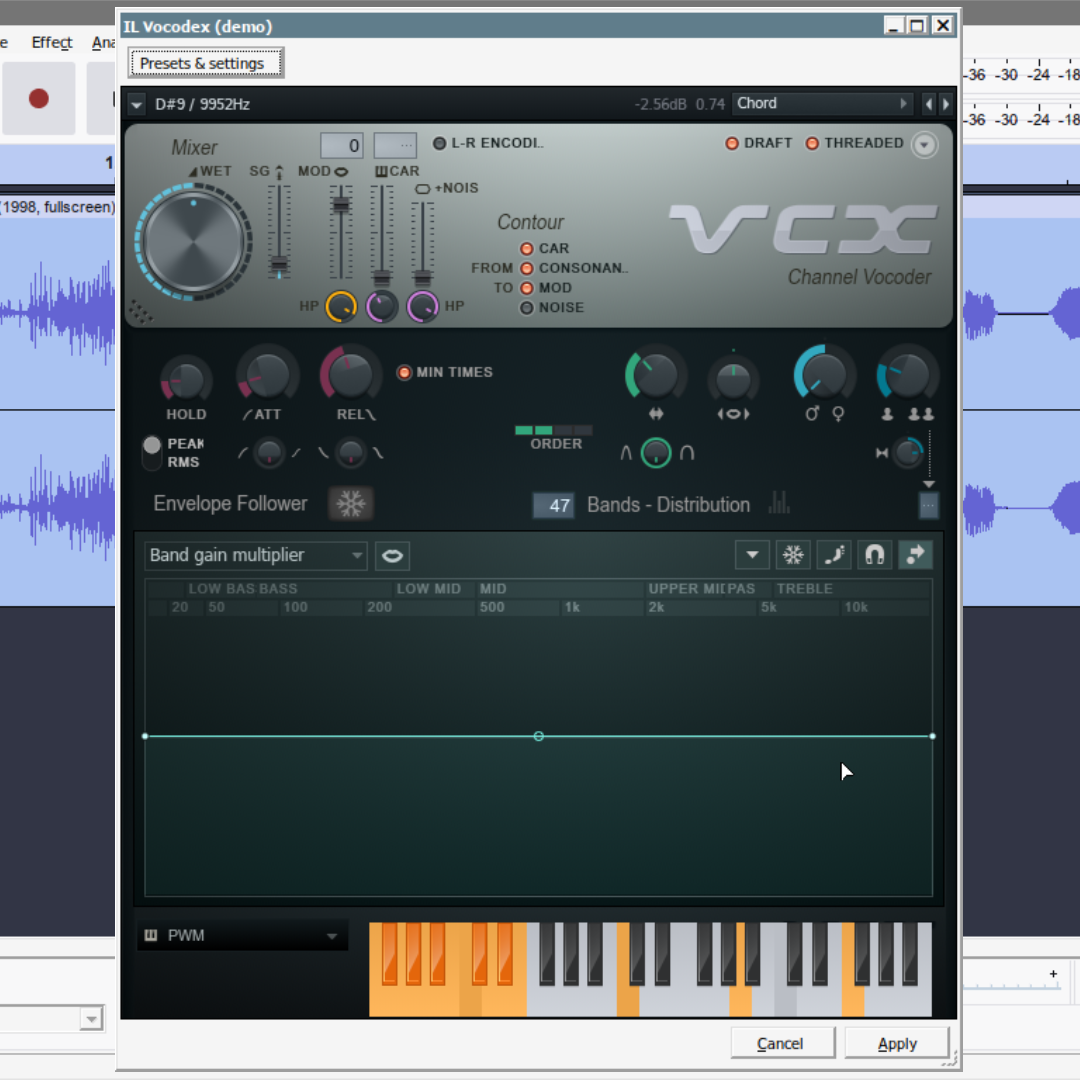Click the snowflake icon in the envelope toolbar
1080x1080 pixels.
tap(793, 555)
